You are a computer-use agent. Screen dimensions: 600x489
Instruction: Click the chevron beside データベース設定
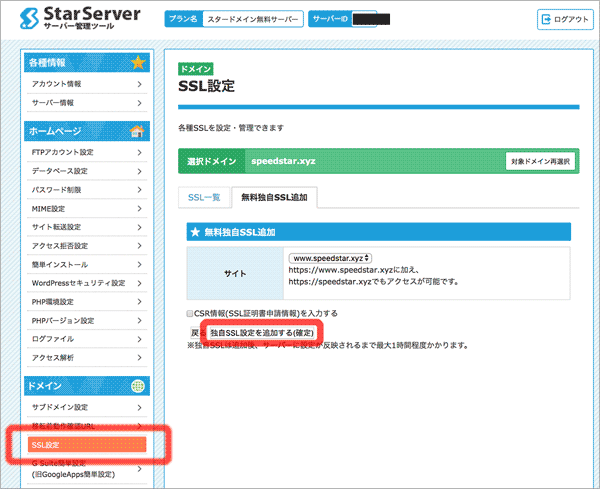(140, 171)
